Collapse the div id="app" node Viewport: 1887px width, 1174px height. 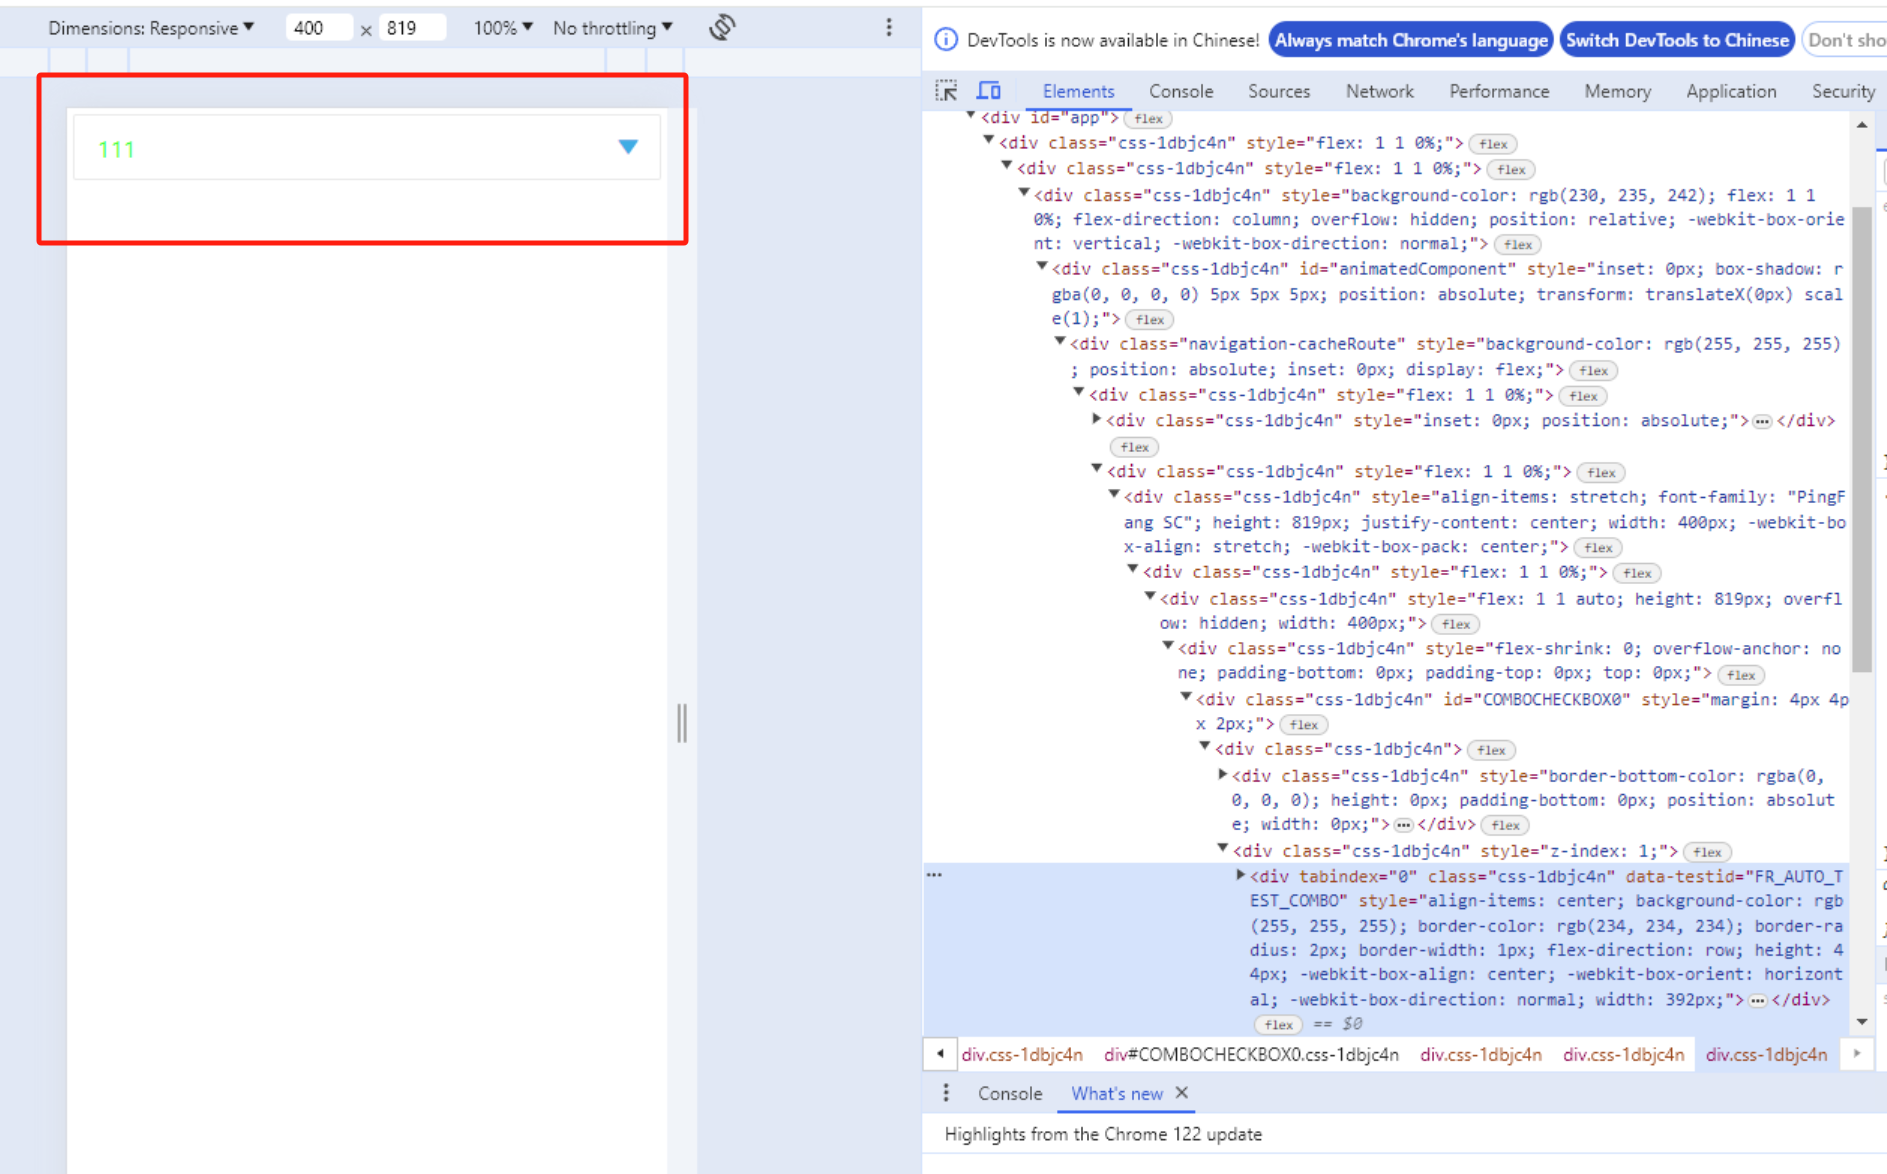click(x=970, y=117)
